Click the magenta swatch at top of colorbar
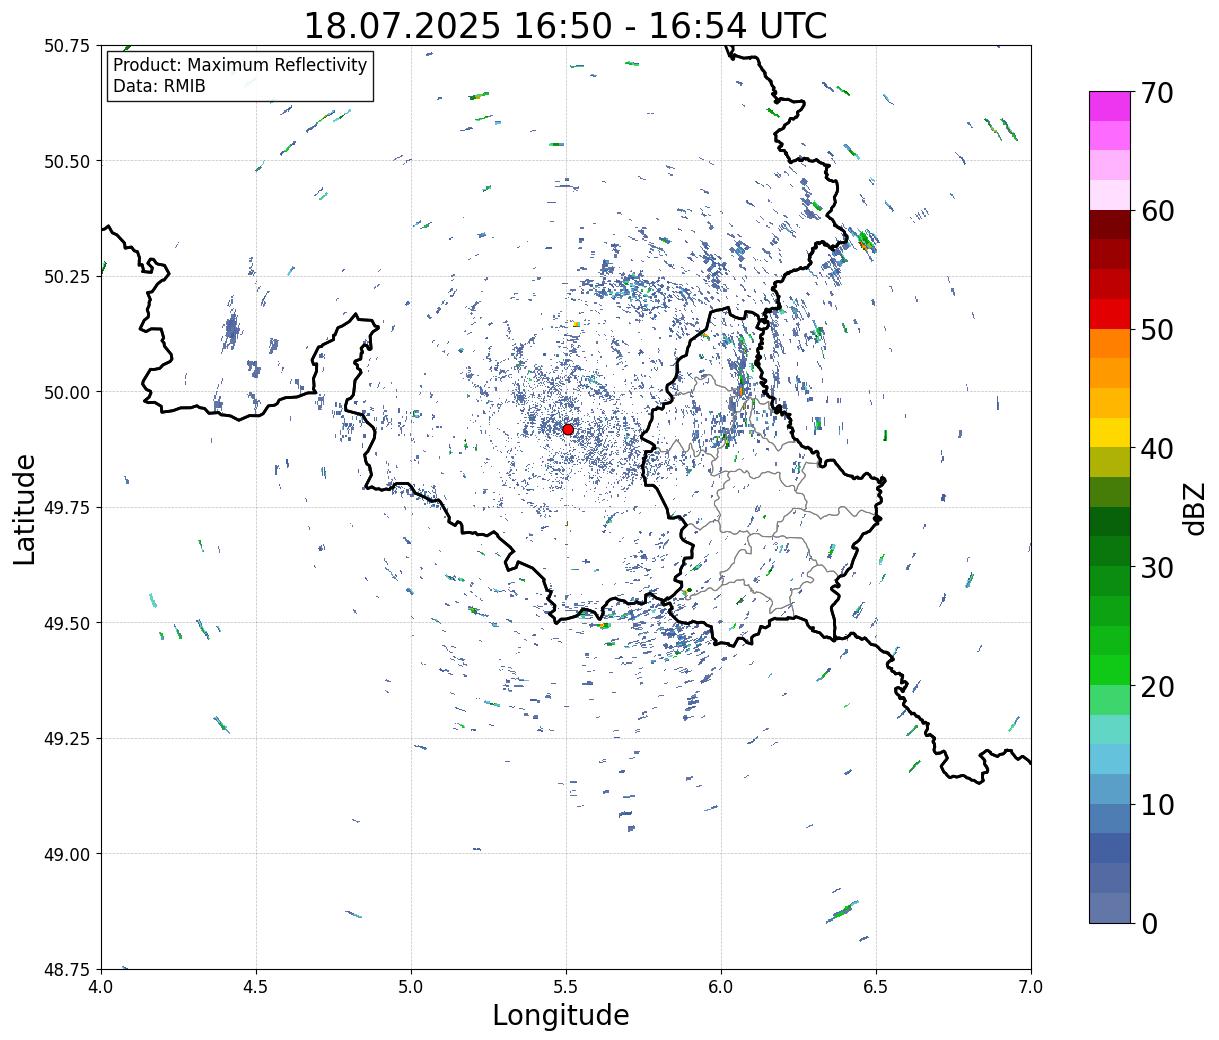 click(x=1110, y=107)
